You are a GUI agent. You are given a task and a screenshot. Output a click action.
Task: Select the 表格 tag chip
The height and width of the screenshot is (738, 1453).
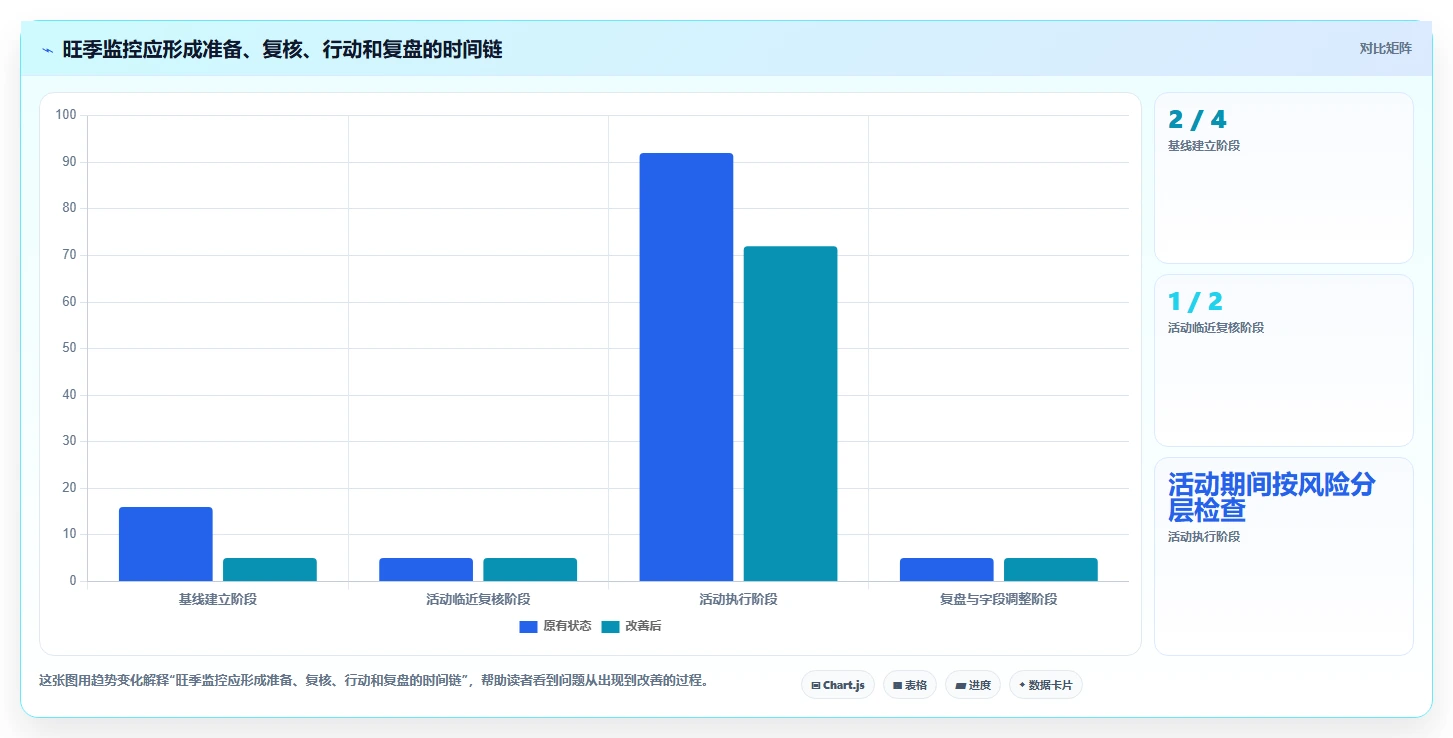(x=909, y=685)
